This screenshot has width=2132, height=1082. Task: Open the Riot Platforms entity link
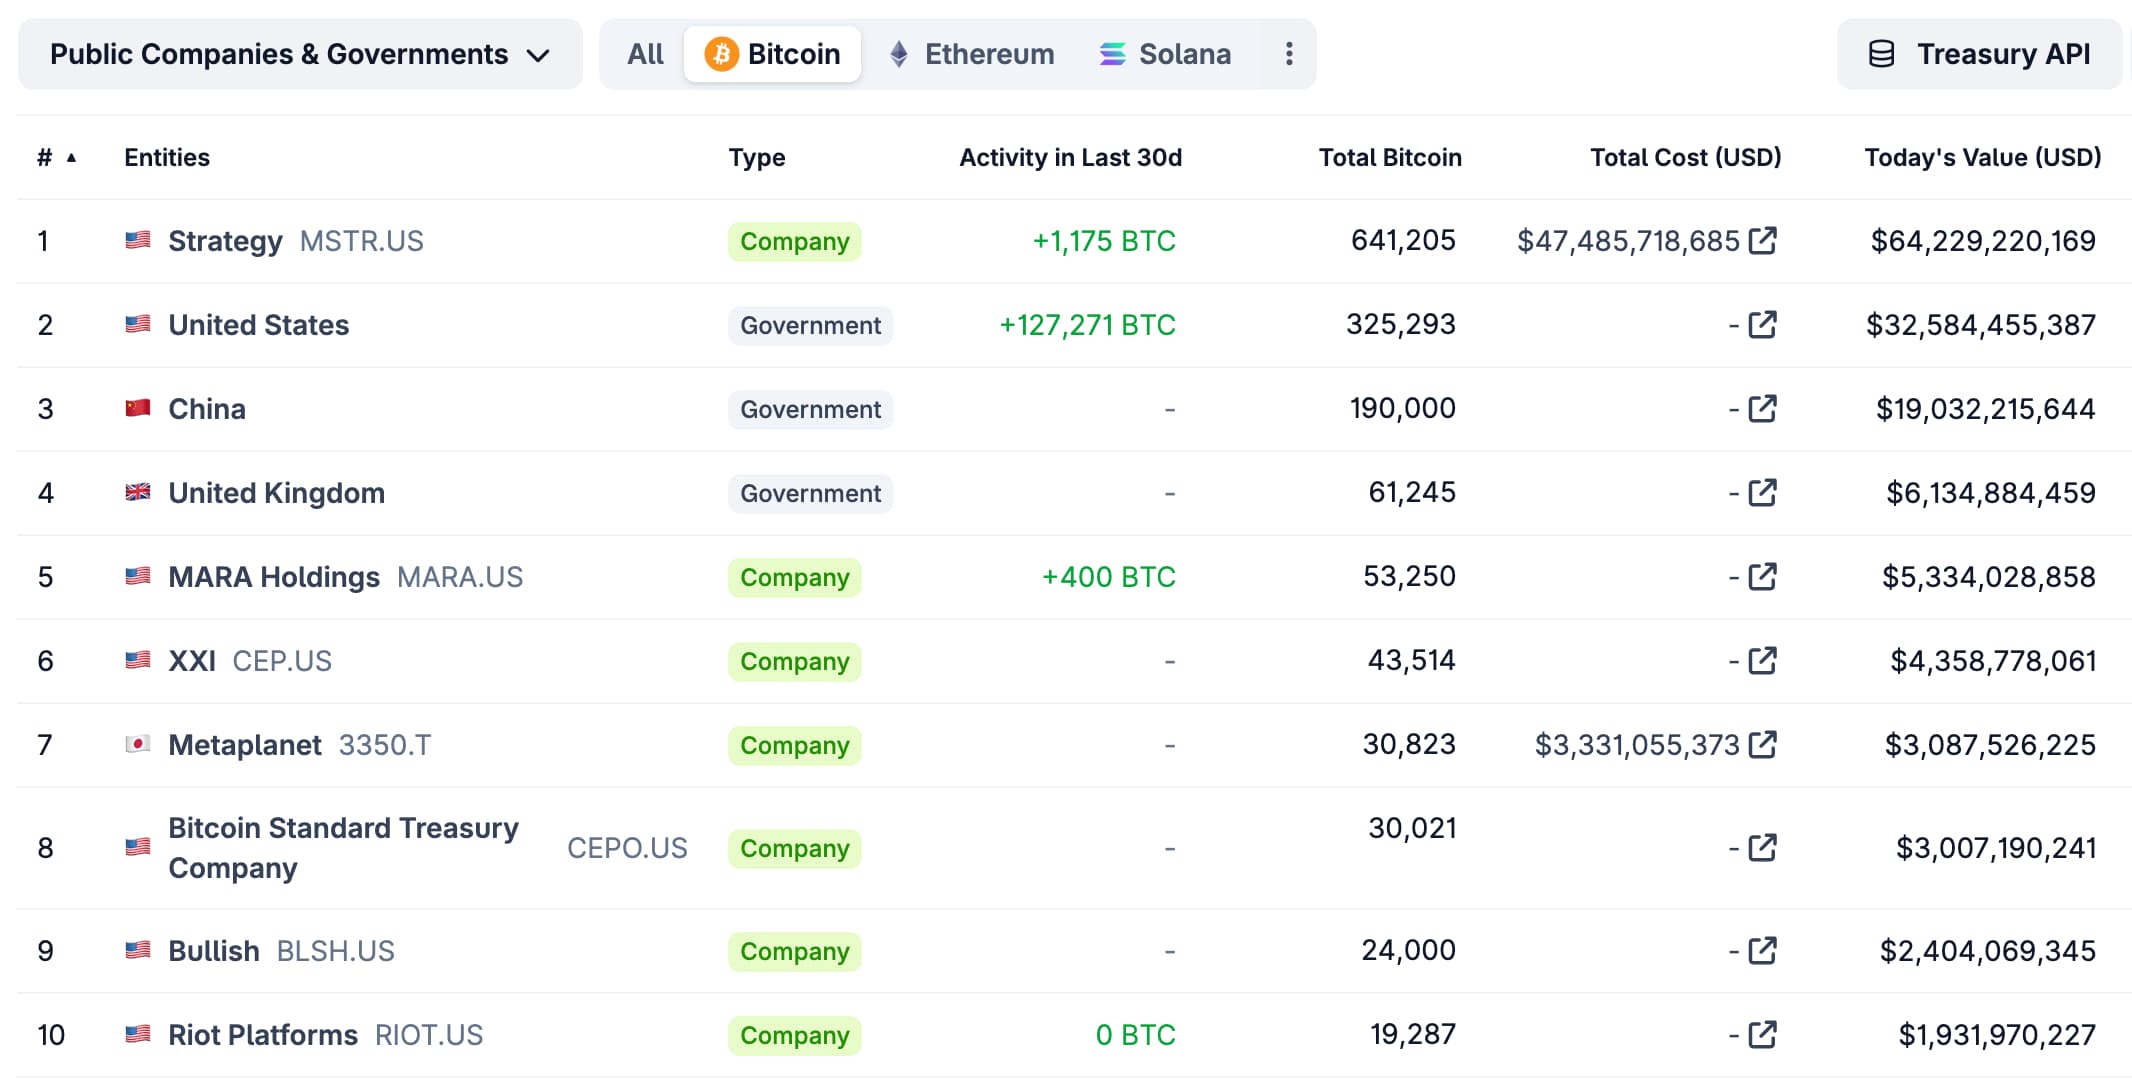pyautogui.click(x=263, y=1035)
